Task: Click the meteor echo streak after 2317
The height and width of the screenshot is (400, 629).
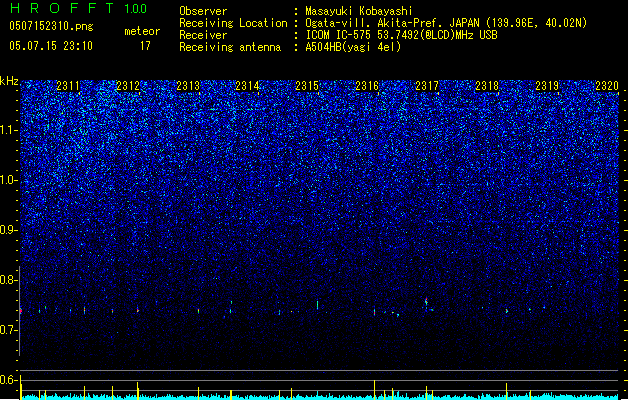Action: (426, 304)
